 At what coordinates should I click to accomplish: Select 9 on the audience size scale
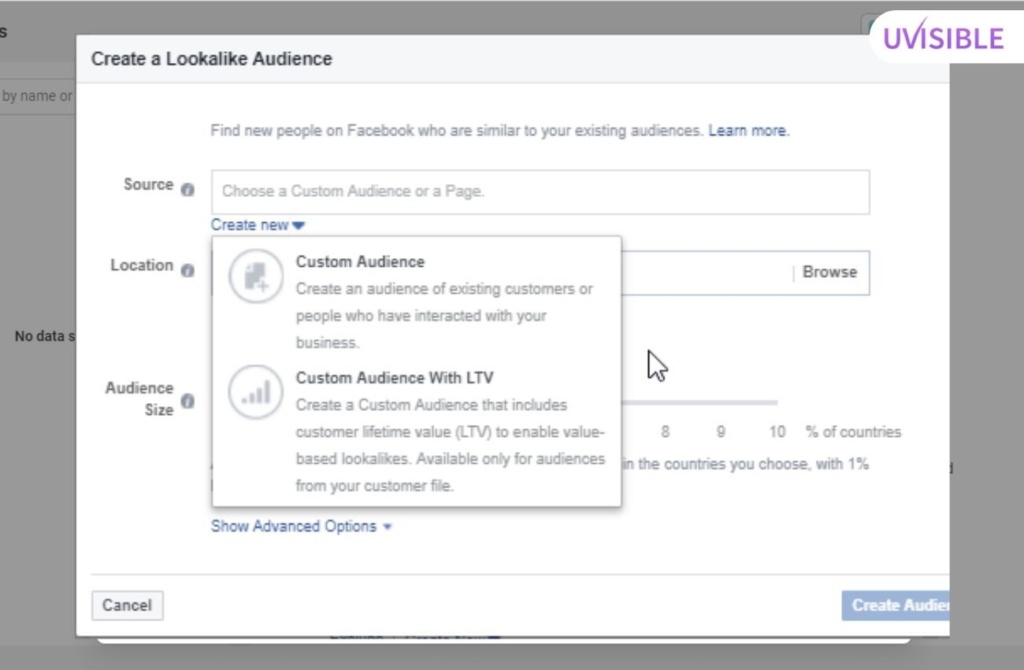tap(720, 432)
